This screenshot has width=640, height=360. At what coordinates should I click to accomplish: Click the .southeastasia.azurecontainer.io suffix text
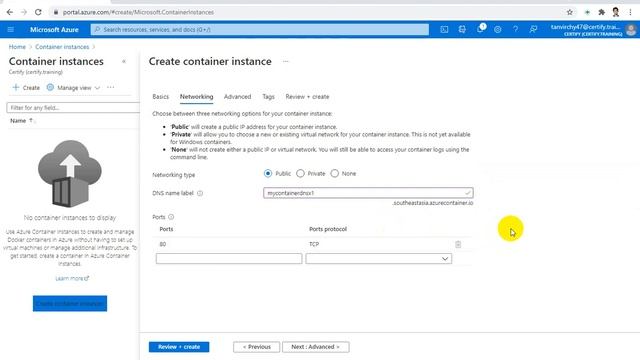[x=433, y=203]
